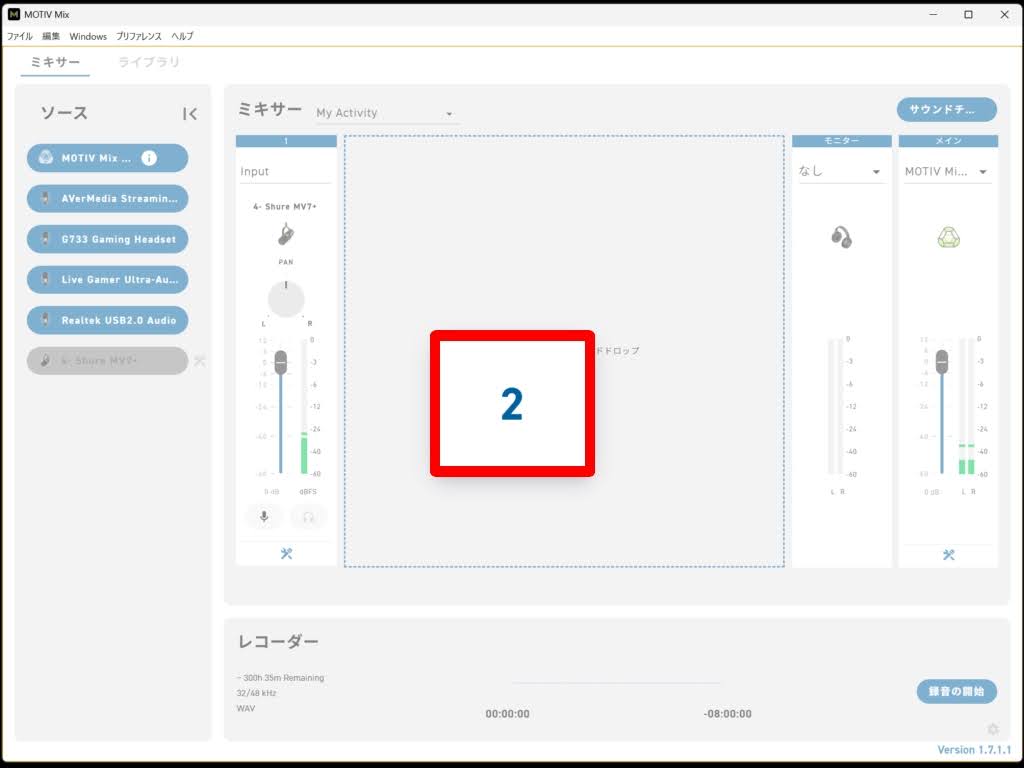Click the green MOTIV Mix main output icon
This screenshot has height=768, width=1024.
tap(948, 237)
